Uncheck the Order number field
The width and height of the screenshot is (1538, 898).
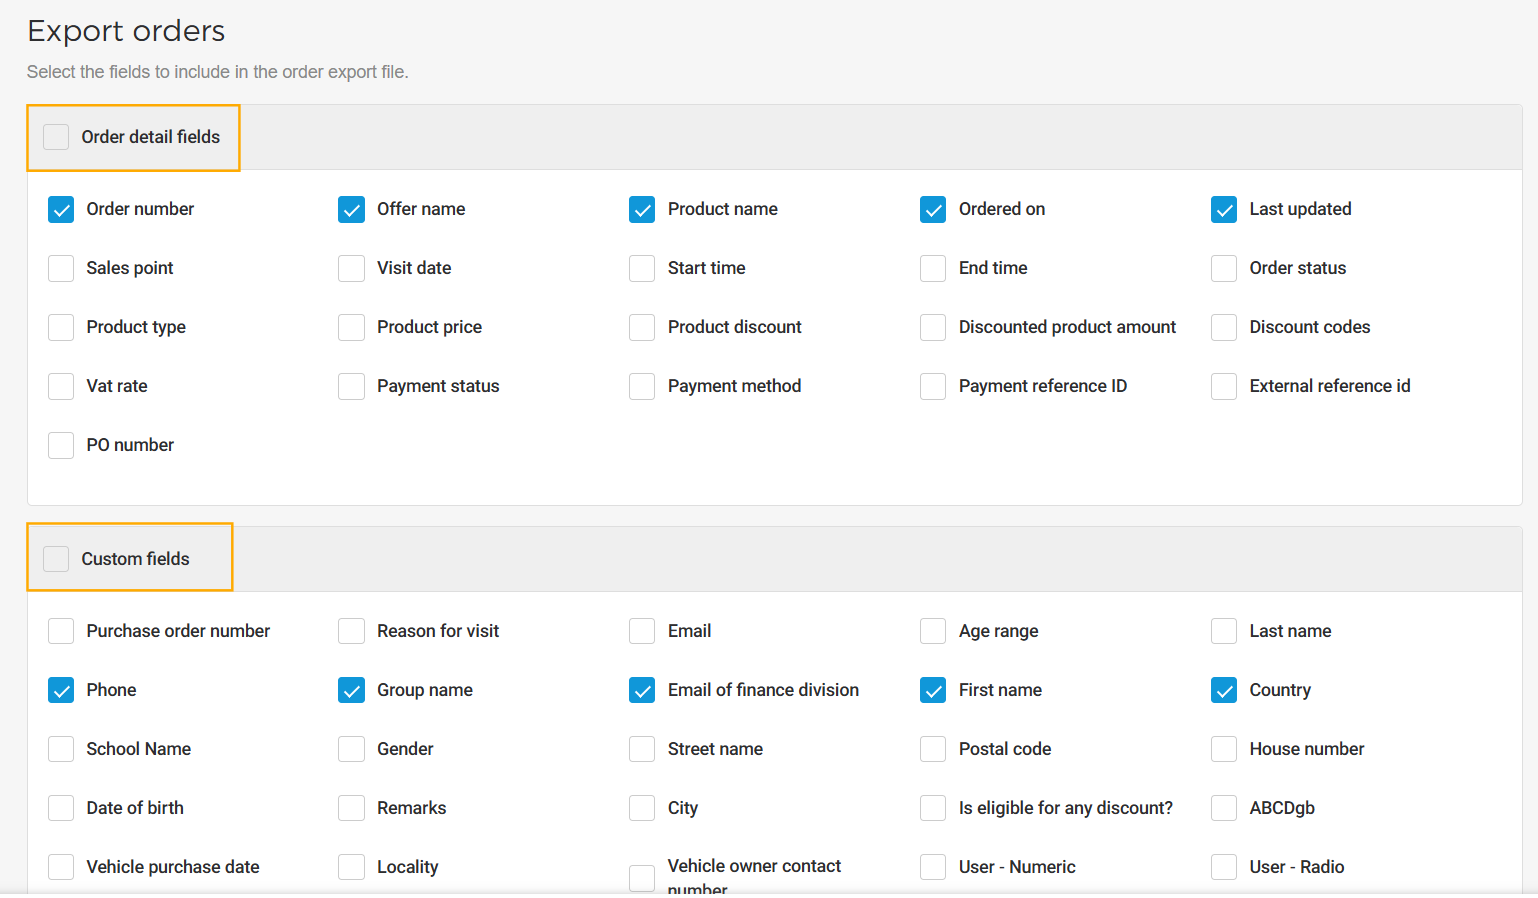pos(61,209)
